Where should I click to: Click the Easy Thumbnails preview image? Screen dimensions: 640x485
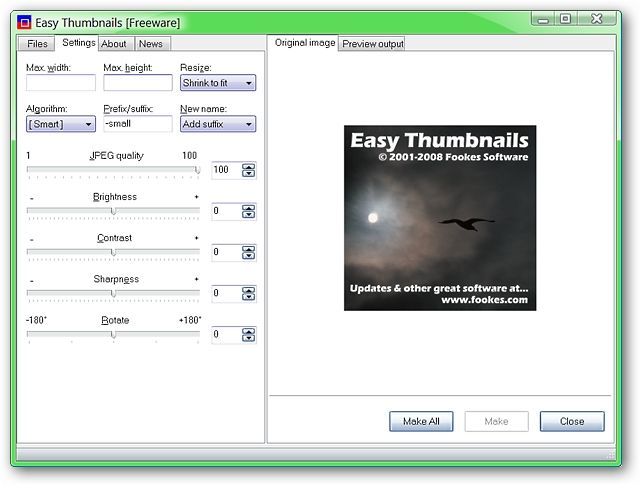(440, 218)
